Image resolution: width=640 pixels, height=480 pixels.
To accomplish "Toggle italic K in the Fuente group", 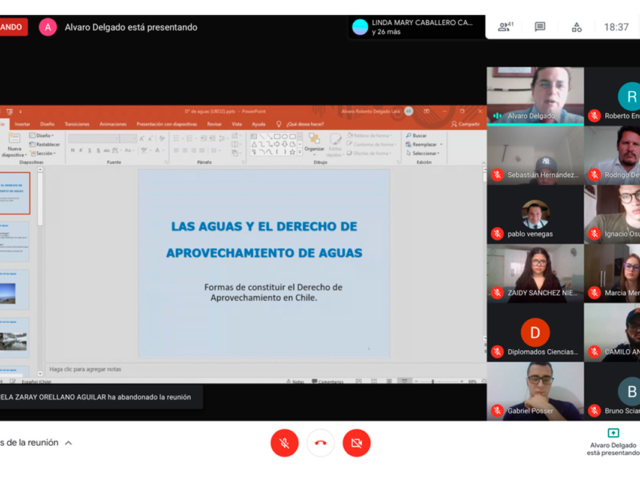I will [x=81, y=151].
